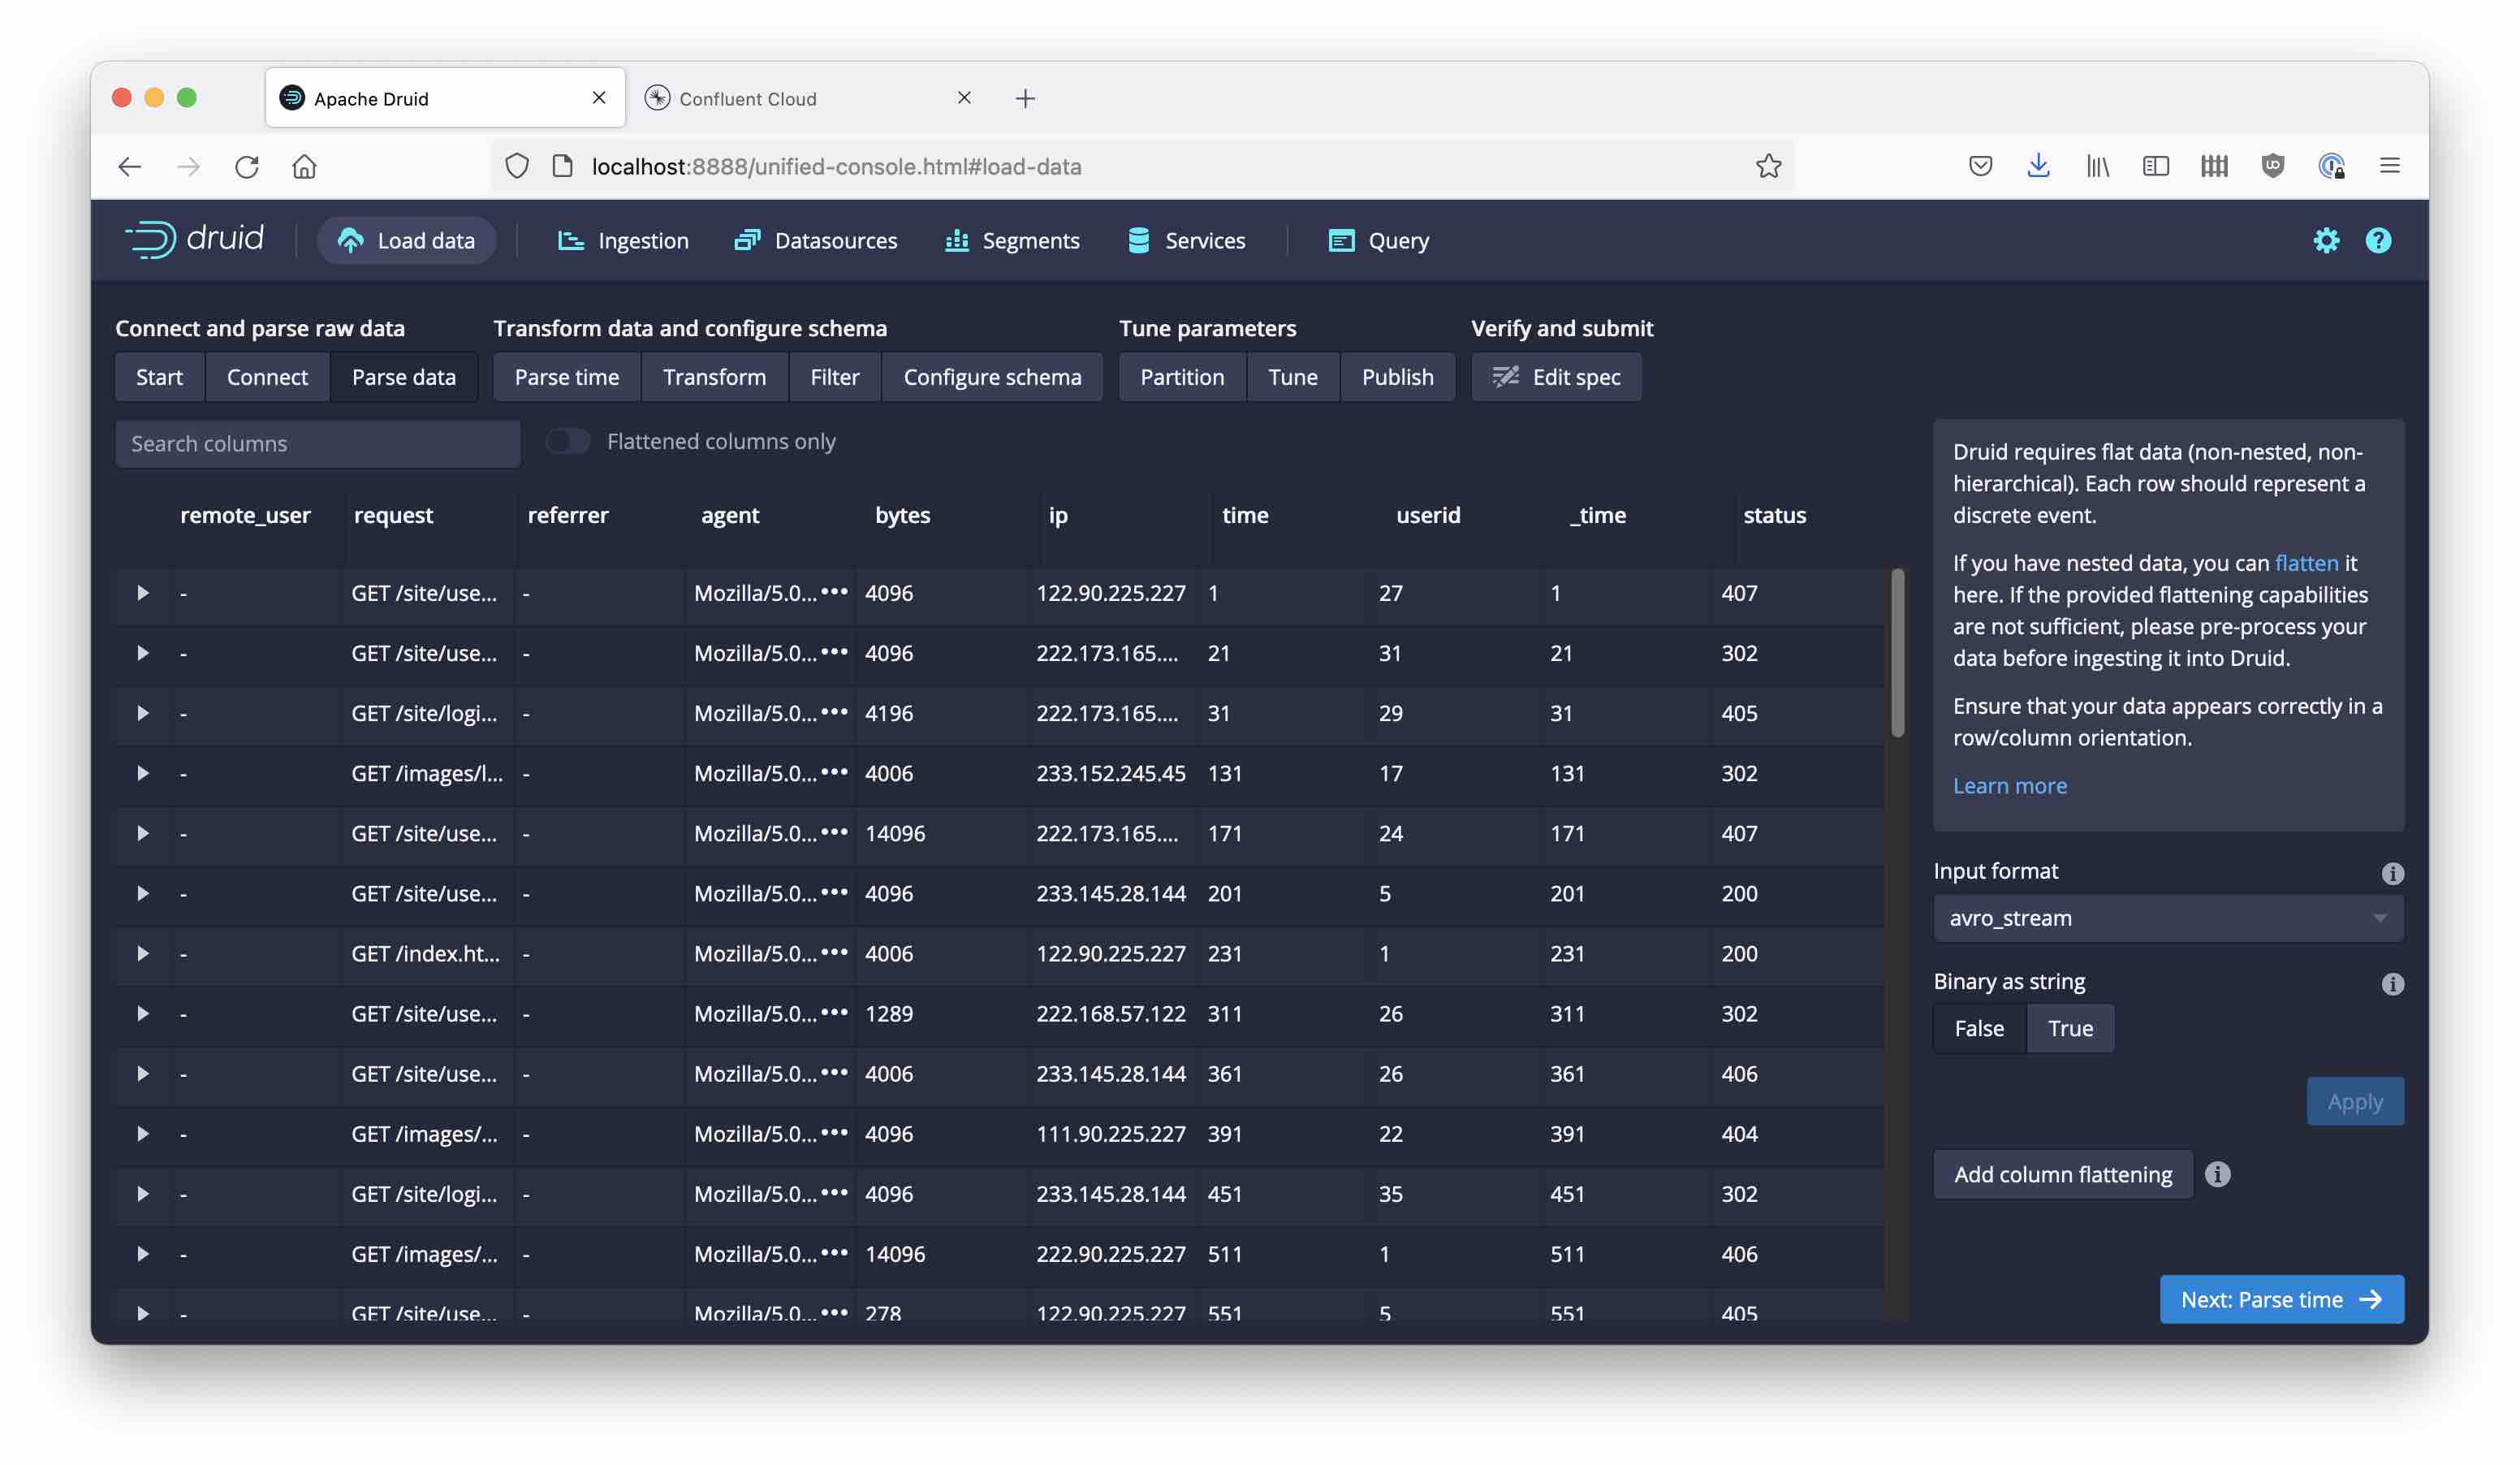Click the druid logo

click(194, 239)
